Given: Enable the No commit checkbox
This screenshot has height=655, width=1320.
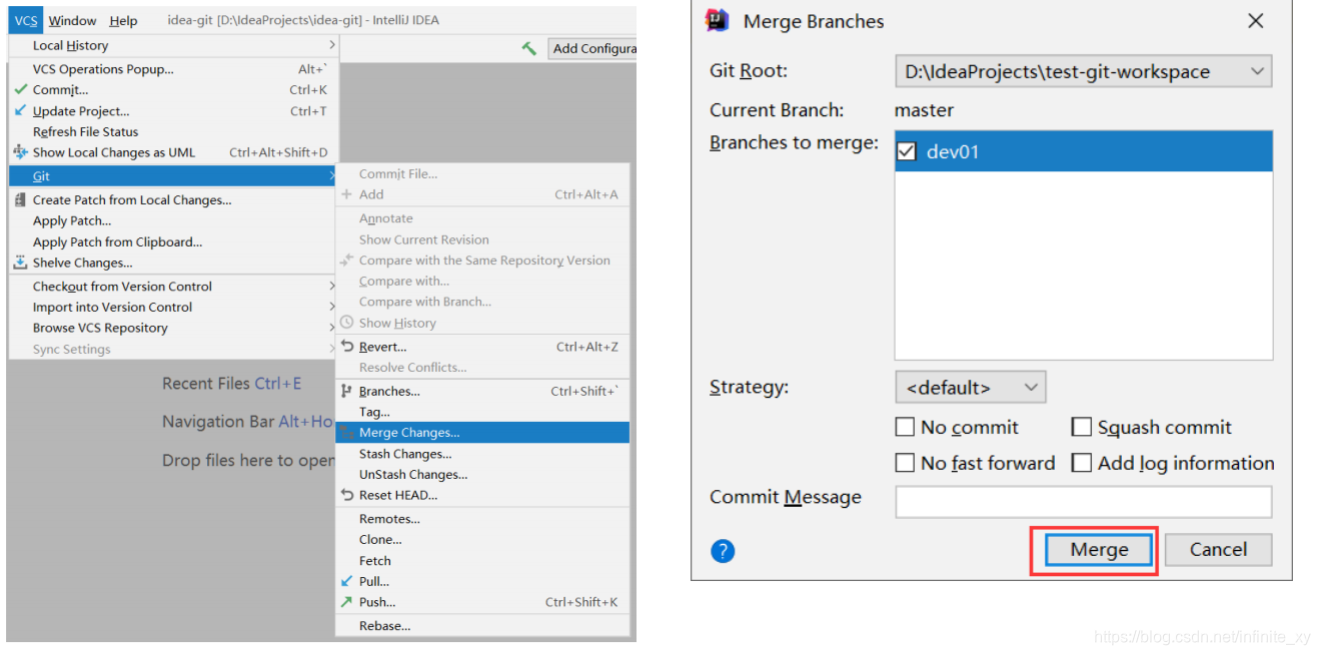Looking at the screenshot, I should [x=905, y=427].
